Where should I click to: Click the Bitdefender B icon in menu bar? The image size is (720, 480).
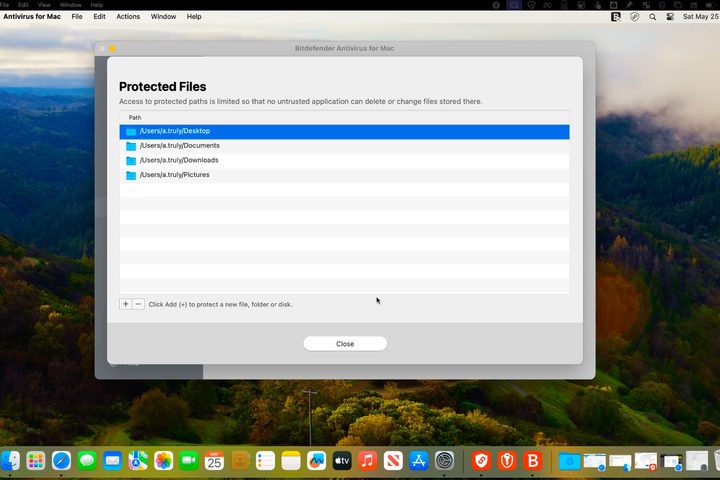616,17
